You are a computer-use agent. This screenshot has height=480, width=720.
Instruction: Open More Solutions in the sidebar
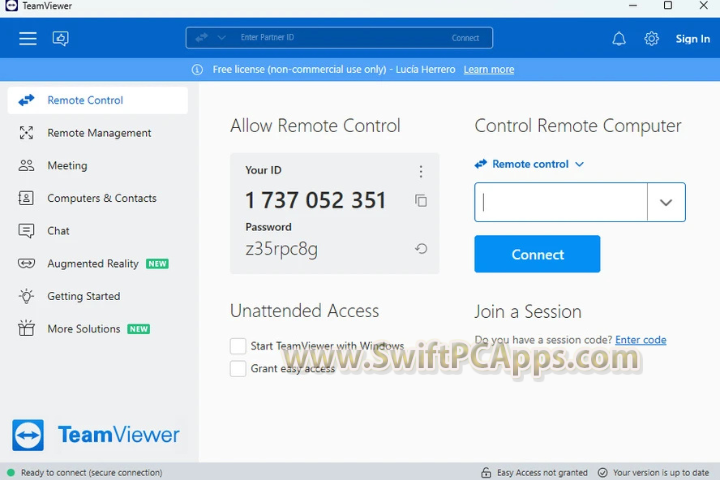click(98, 329)
